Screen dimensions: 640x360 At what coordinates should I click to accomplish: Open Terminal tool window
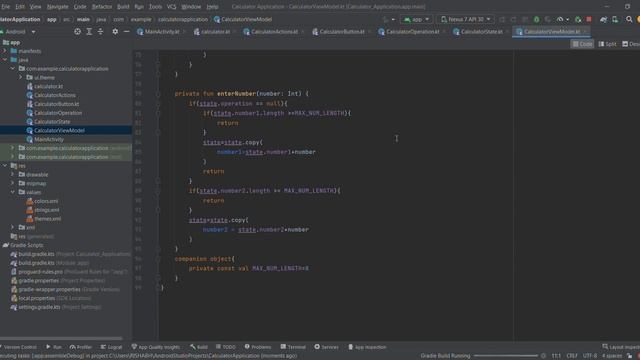(x=293, y=347)
